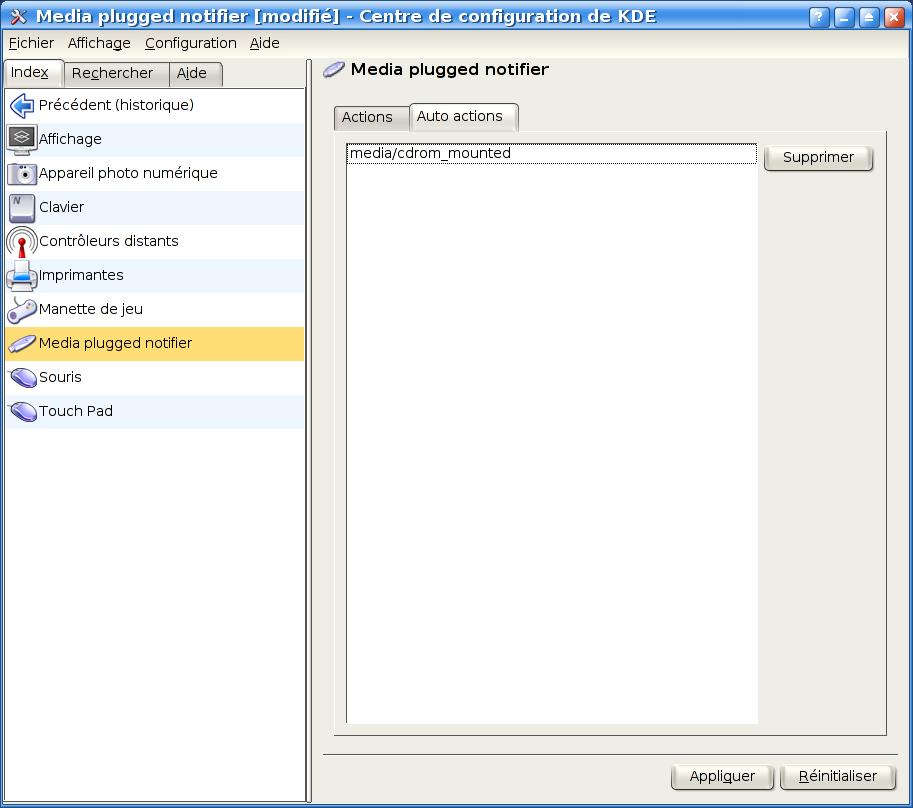Viewport: 913px width, 808px height.
Task: Open the Contrôleurs distants label
Action: point(109,241)
